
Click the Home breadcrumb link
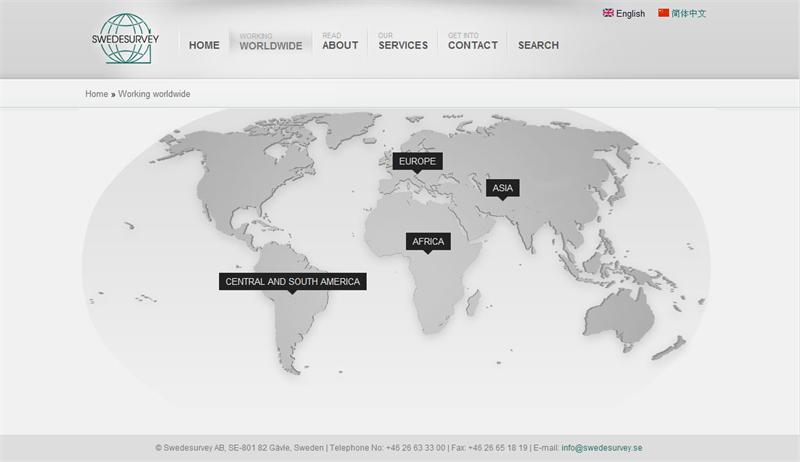pos(96,94)
